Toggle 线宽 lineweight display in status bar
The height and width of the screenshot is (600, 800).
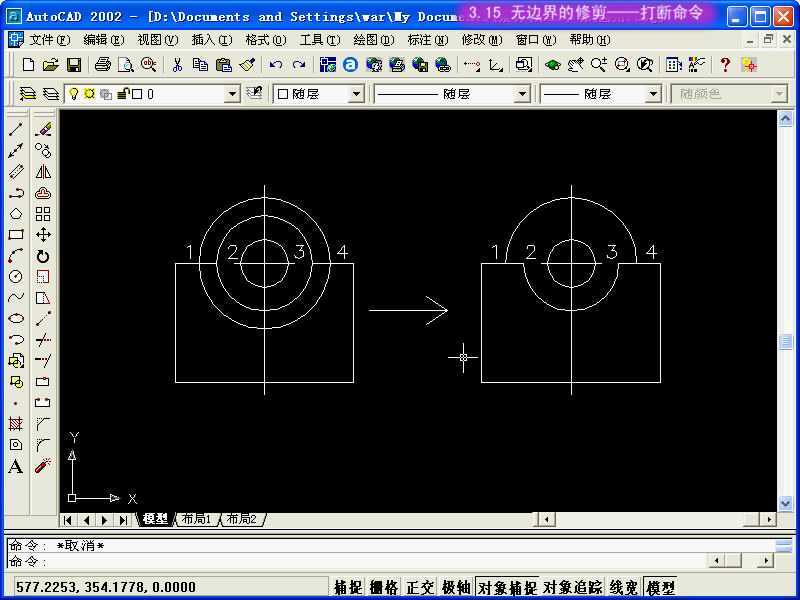pos(623,587)
